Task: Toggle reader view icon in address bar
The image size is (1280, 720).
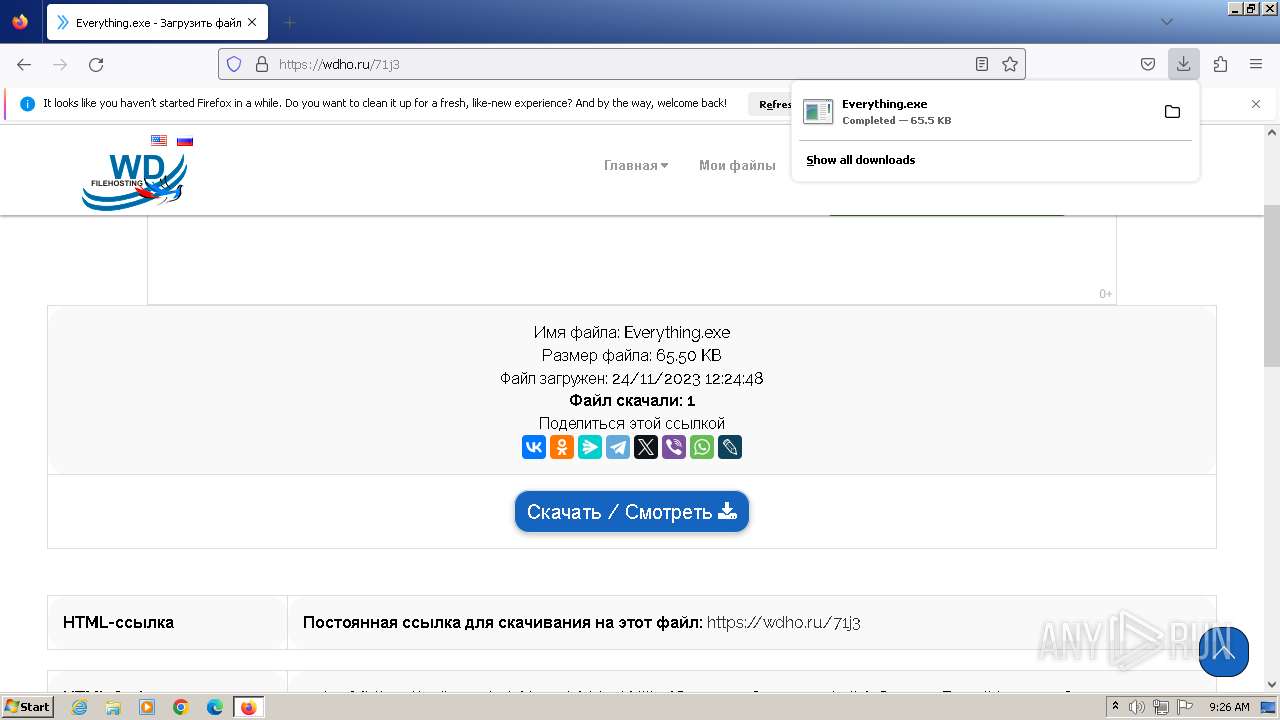Action: point(982,64)
